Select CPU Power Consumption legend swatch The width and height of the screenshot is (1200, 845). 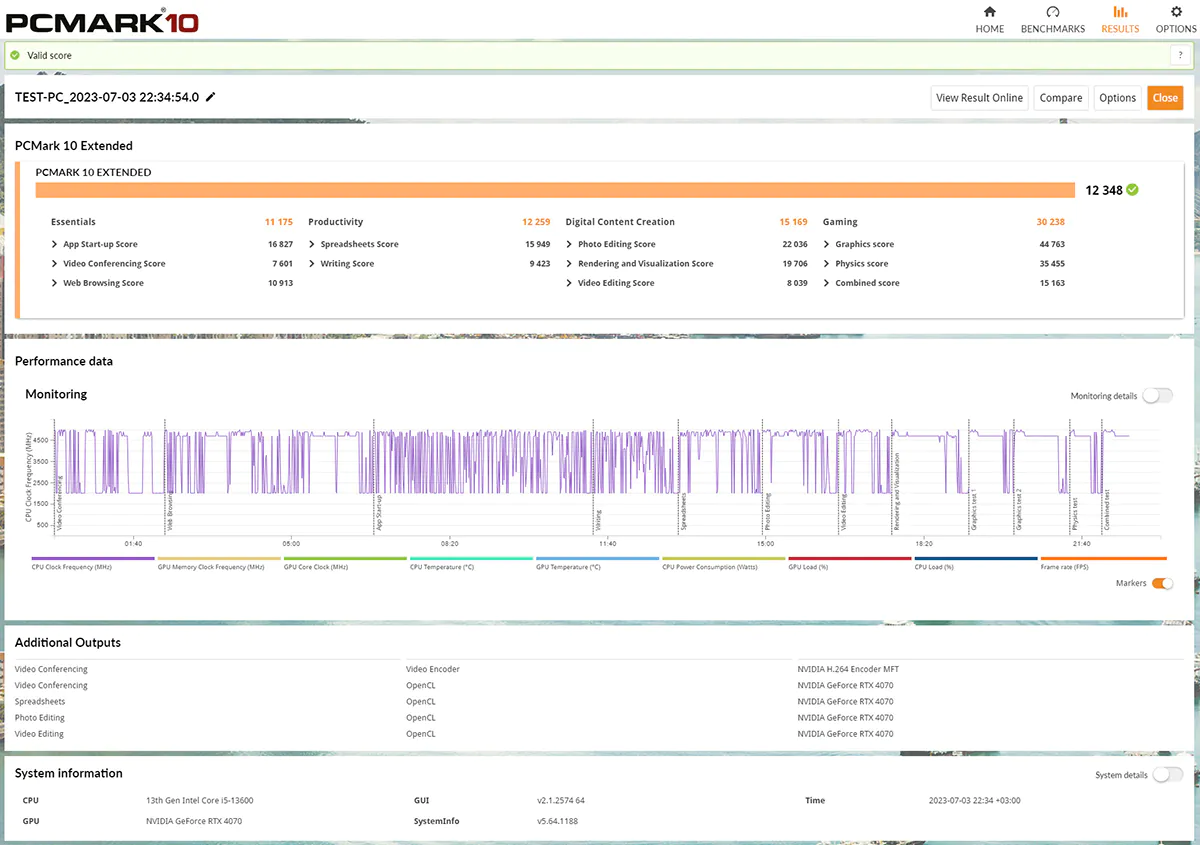coord(723,559)
